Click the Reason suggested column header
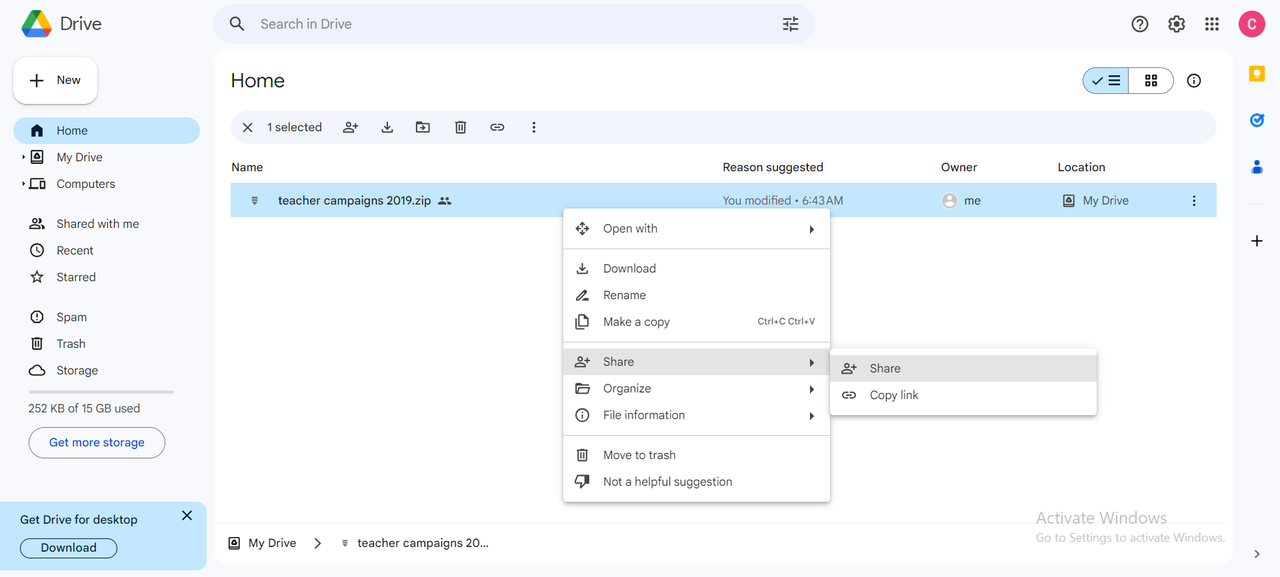The image size is (1280, 577). [x=773, y=167]
